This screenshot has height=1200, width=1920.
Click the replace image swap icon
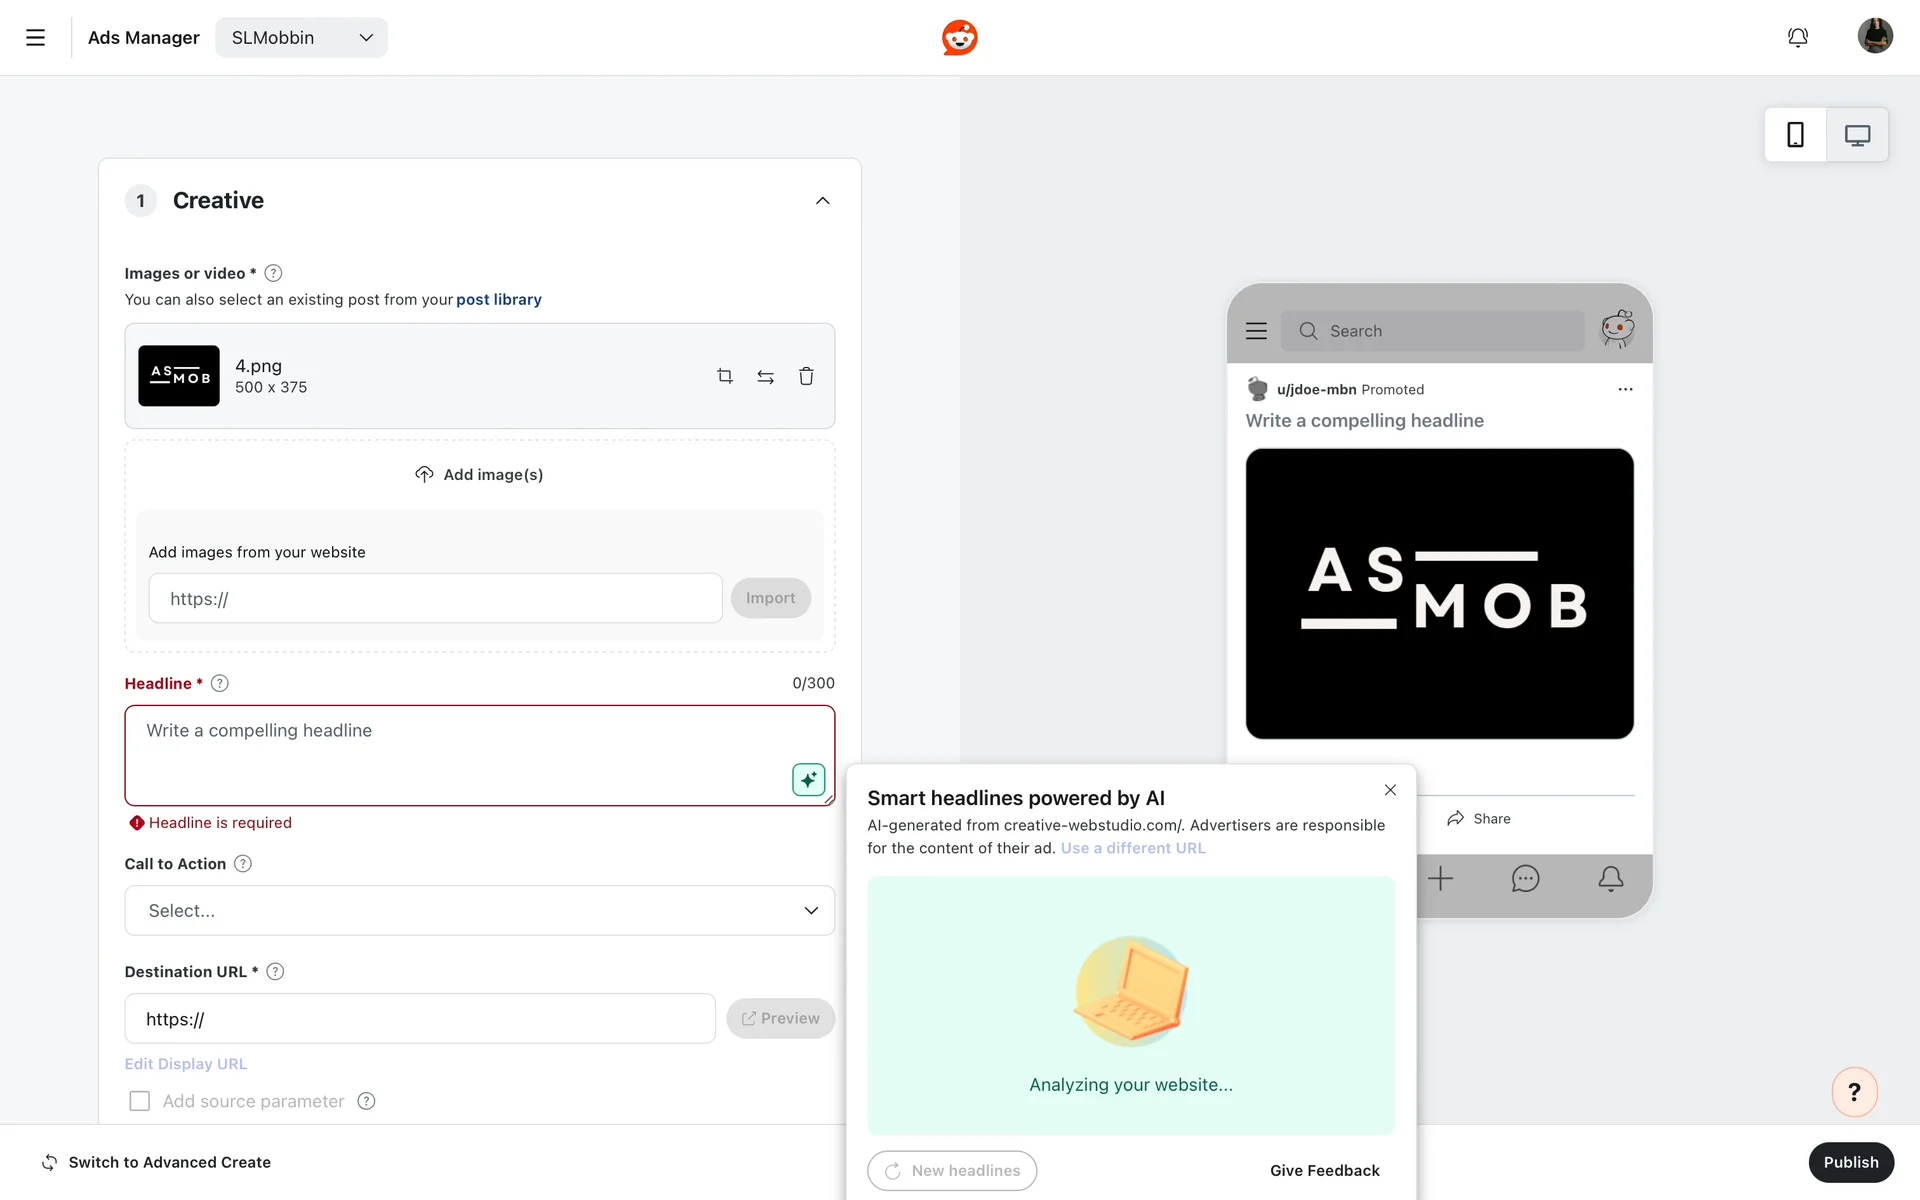765,376
